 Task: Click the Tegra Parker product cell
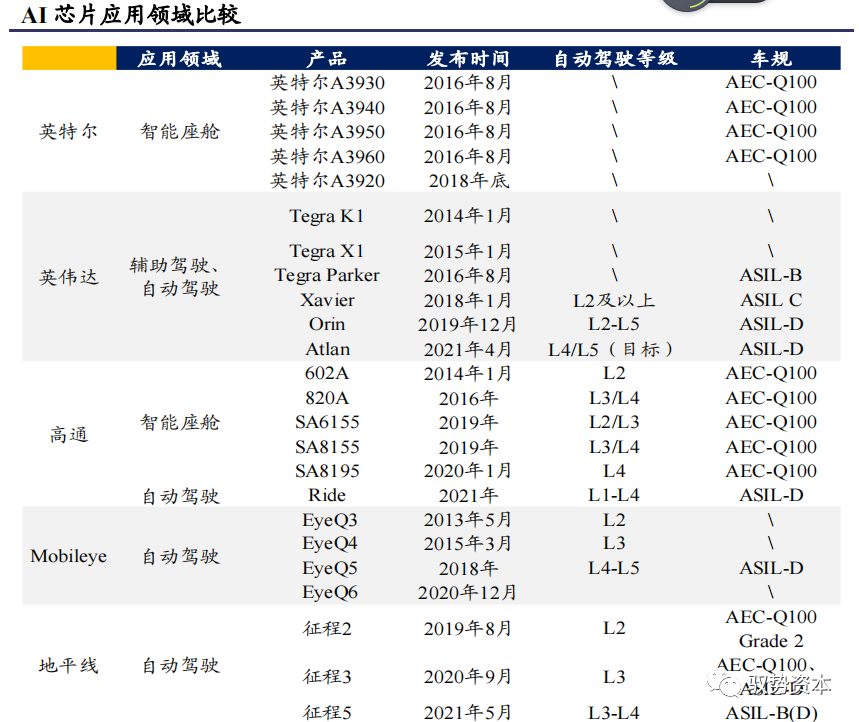click(x=327, y=275)
